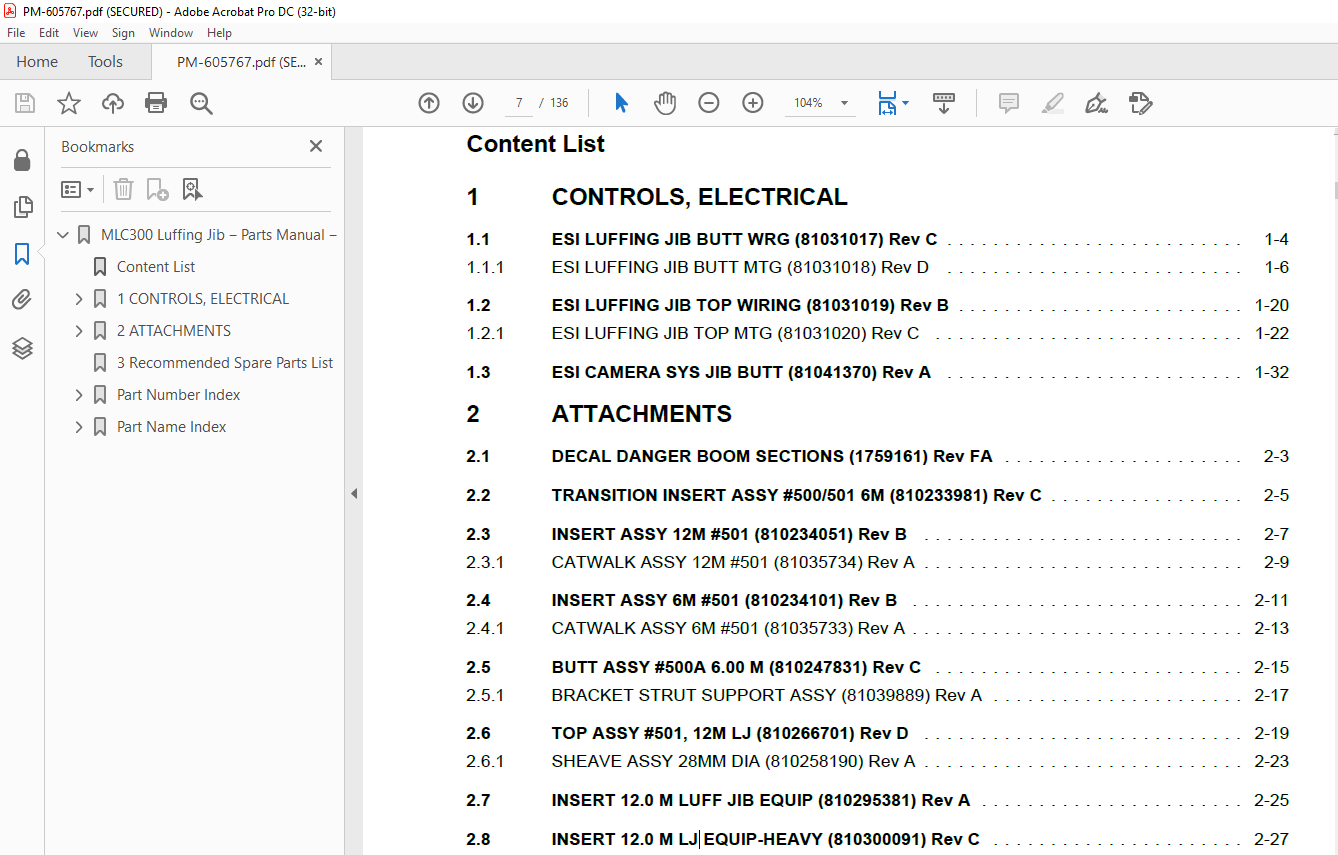Viewport: 1338px width, 855px height.
Task: Open the Window menu
Action: [171, 33]
